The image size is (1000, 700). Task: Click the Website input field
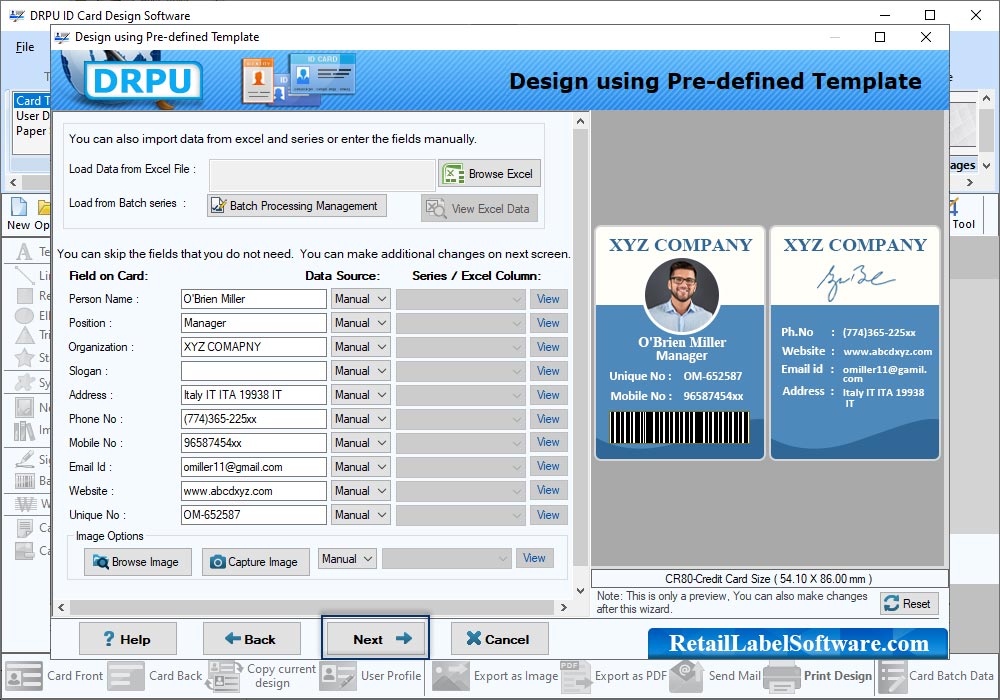point(253,491)
